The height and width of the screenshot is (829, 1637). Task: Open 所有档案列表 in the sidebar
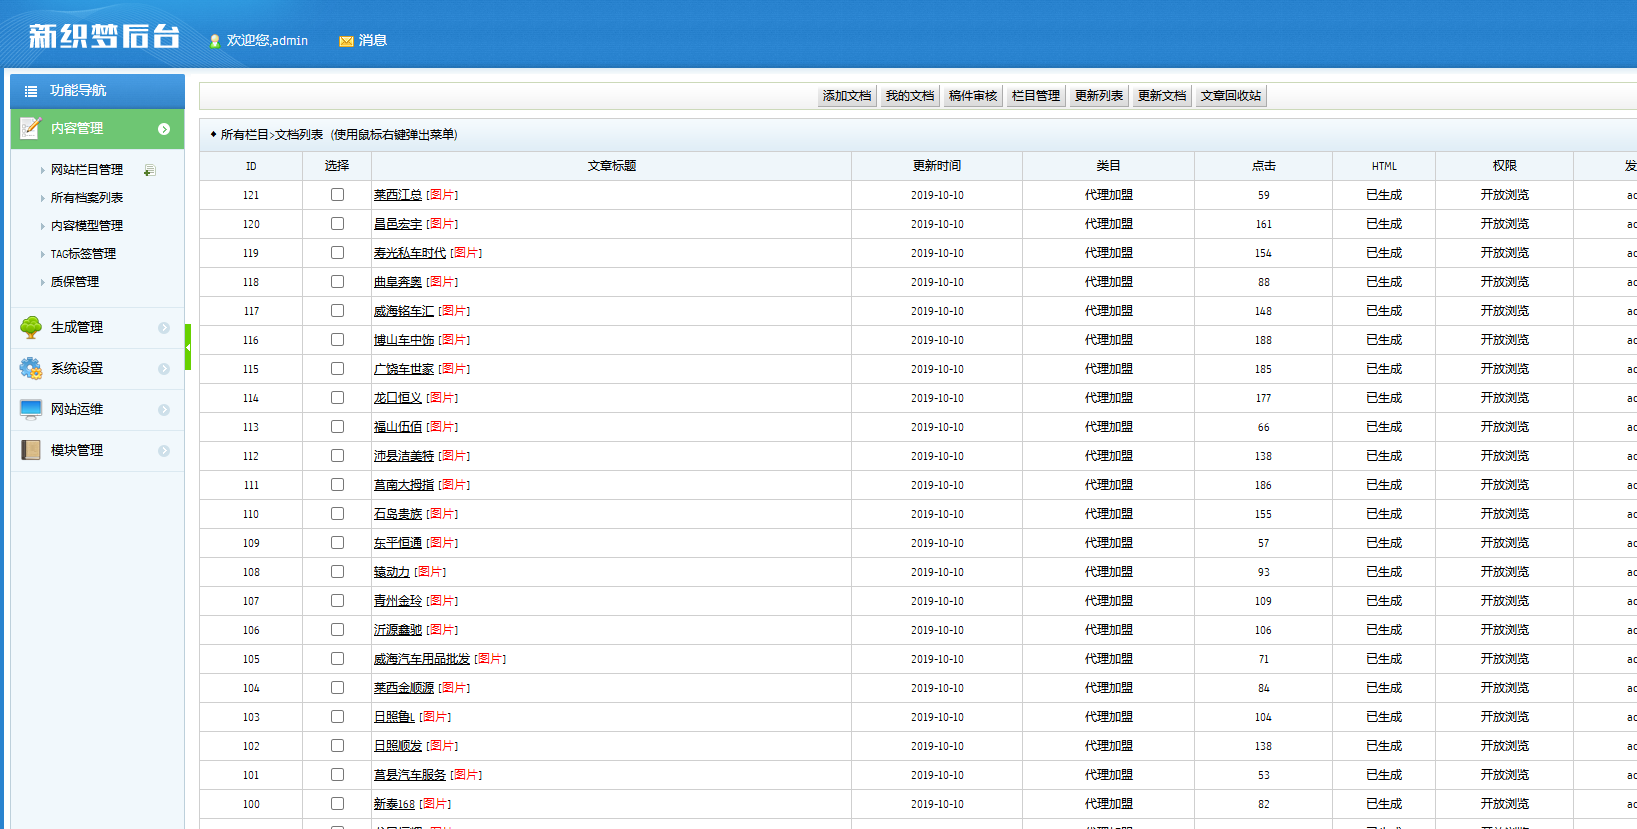(87, 198)
